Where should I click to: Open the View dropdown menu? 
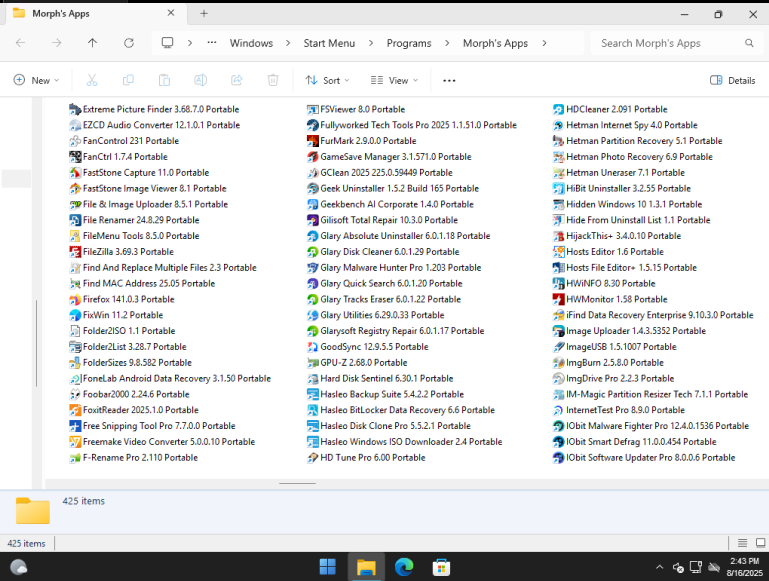click(394, 80)
